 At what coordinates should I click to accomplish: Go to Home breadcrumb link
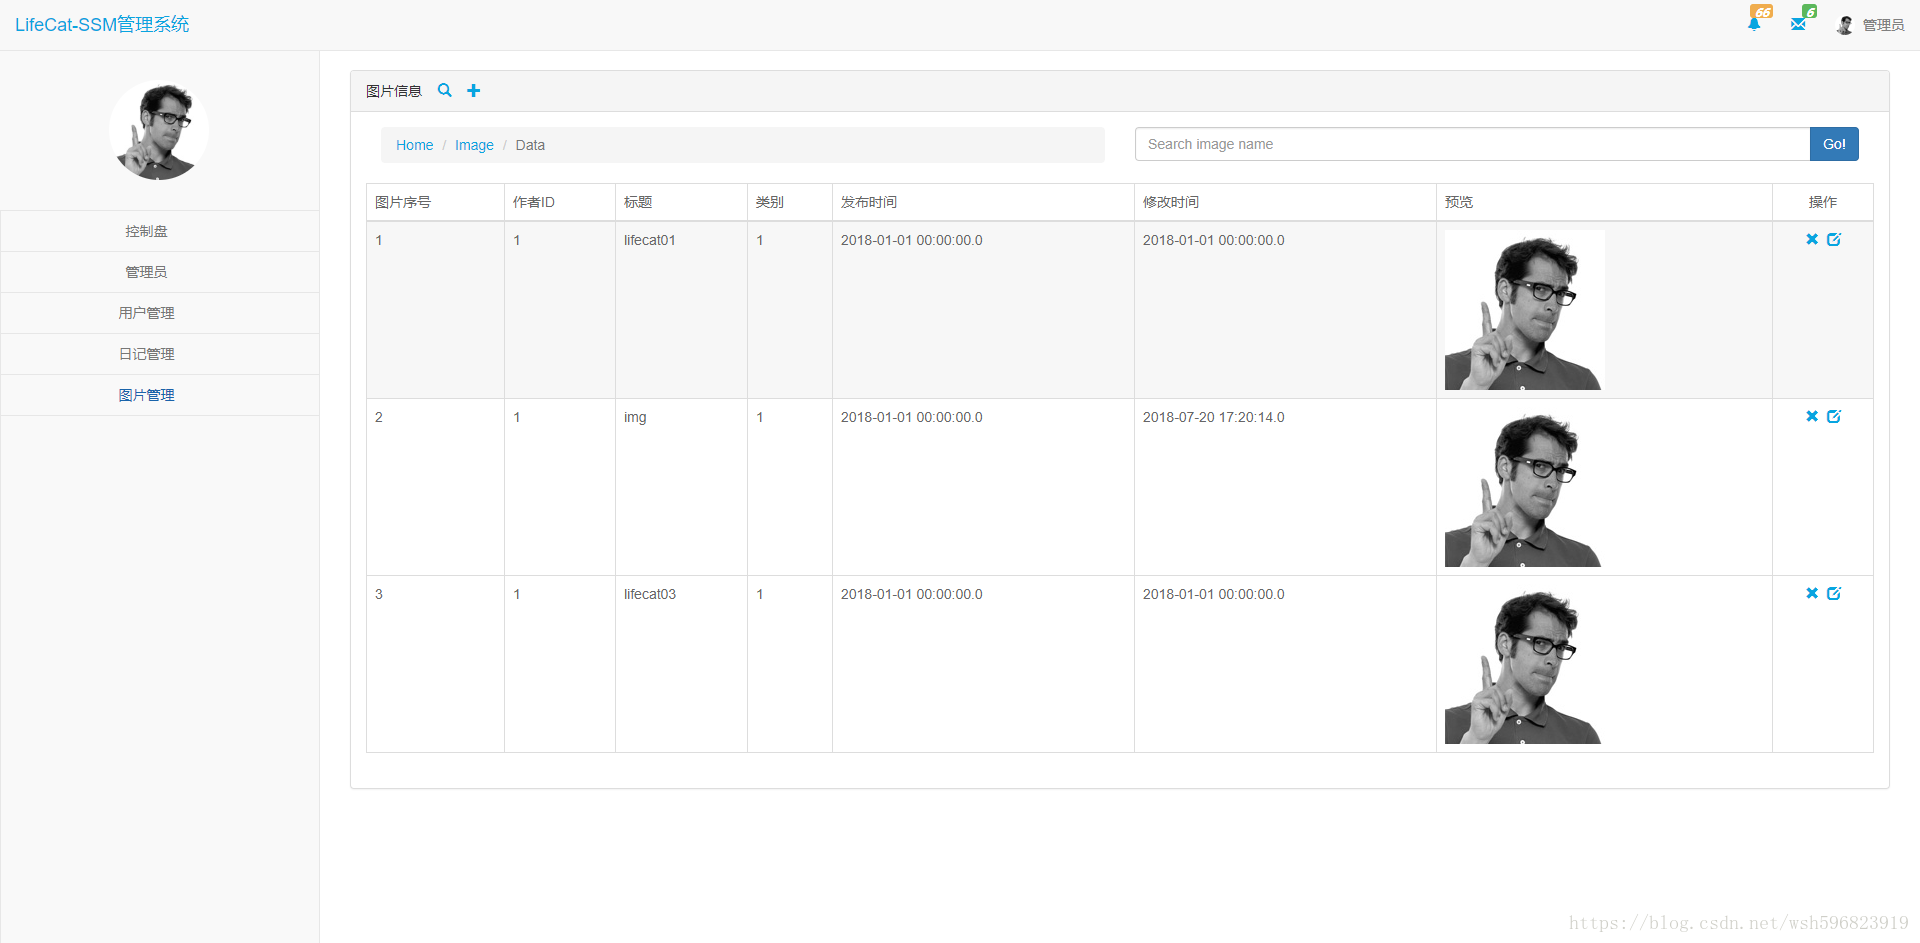(x=414, y=145)
